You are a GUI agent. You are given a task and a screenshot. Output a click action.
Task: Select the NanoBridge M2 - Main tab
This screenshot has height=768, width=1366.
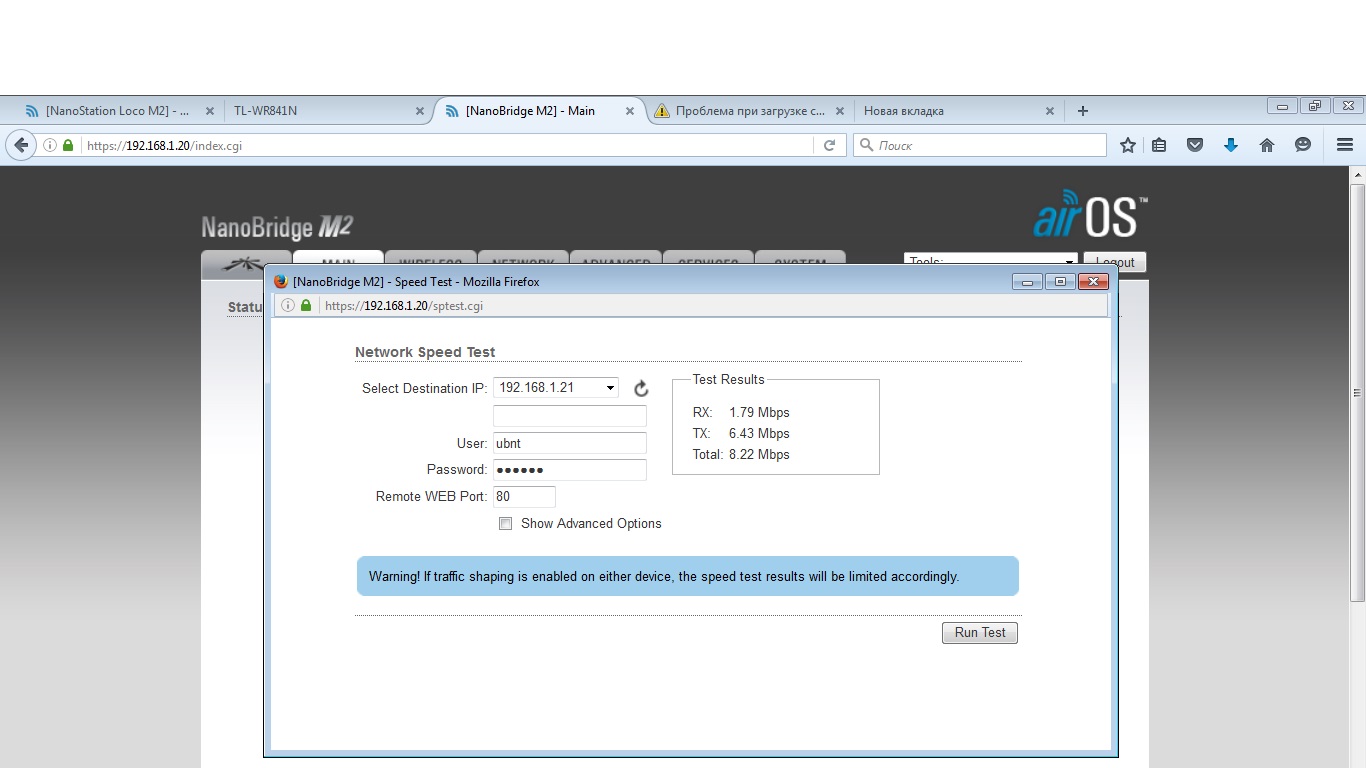540,111
